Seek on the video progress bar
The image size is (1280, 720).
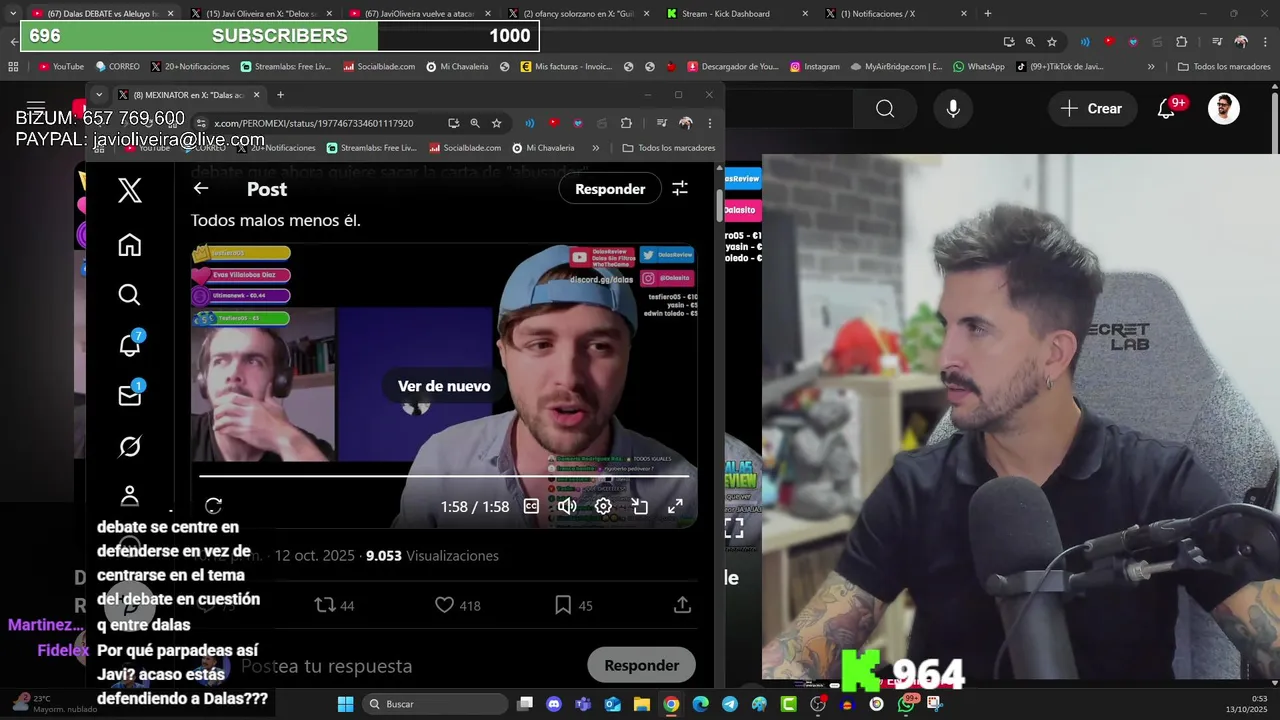coord(444,477)
